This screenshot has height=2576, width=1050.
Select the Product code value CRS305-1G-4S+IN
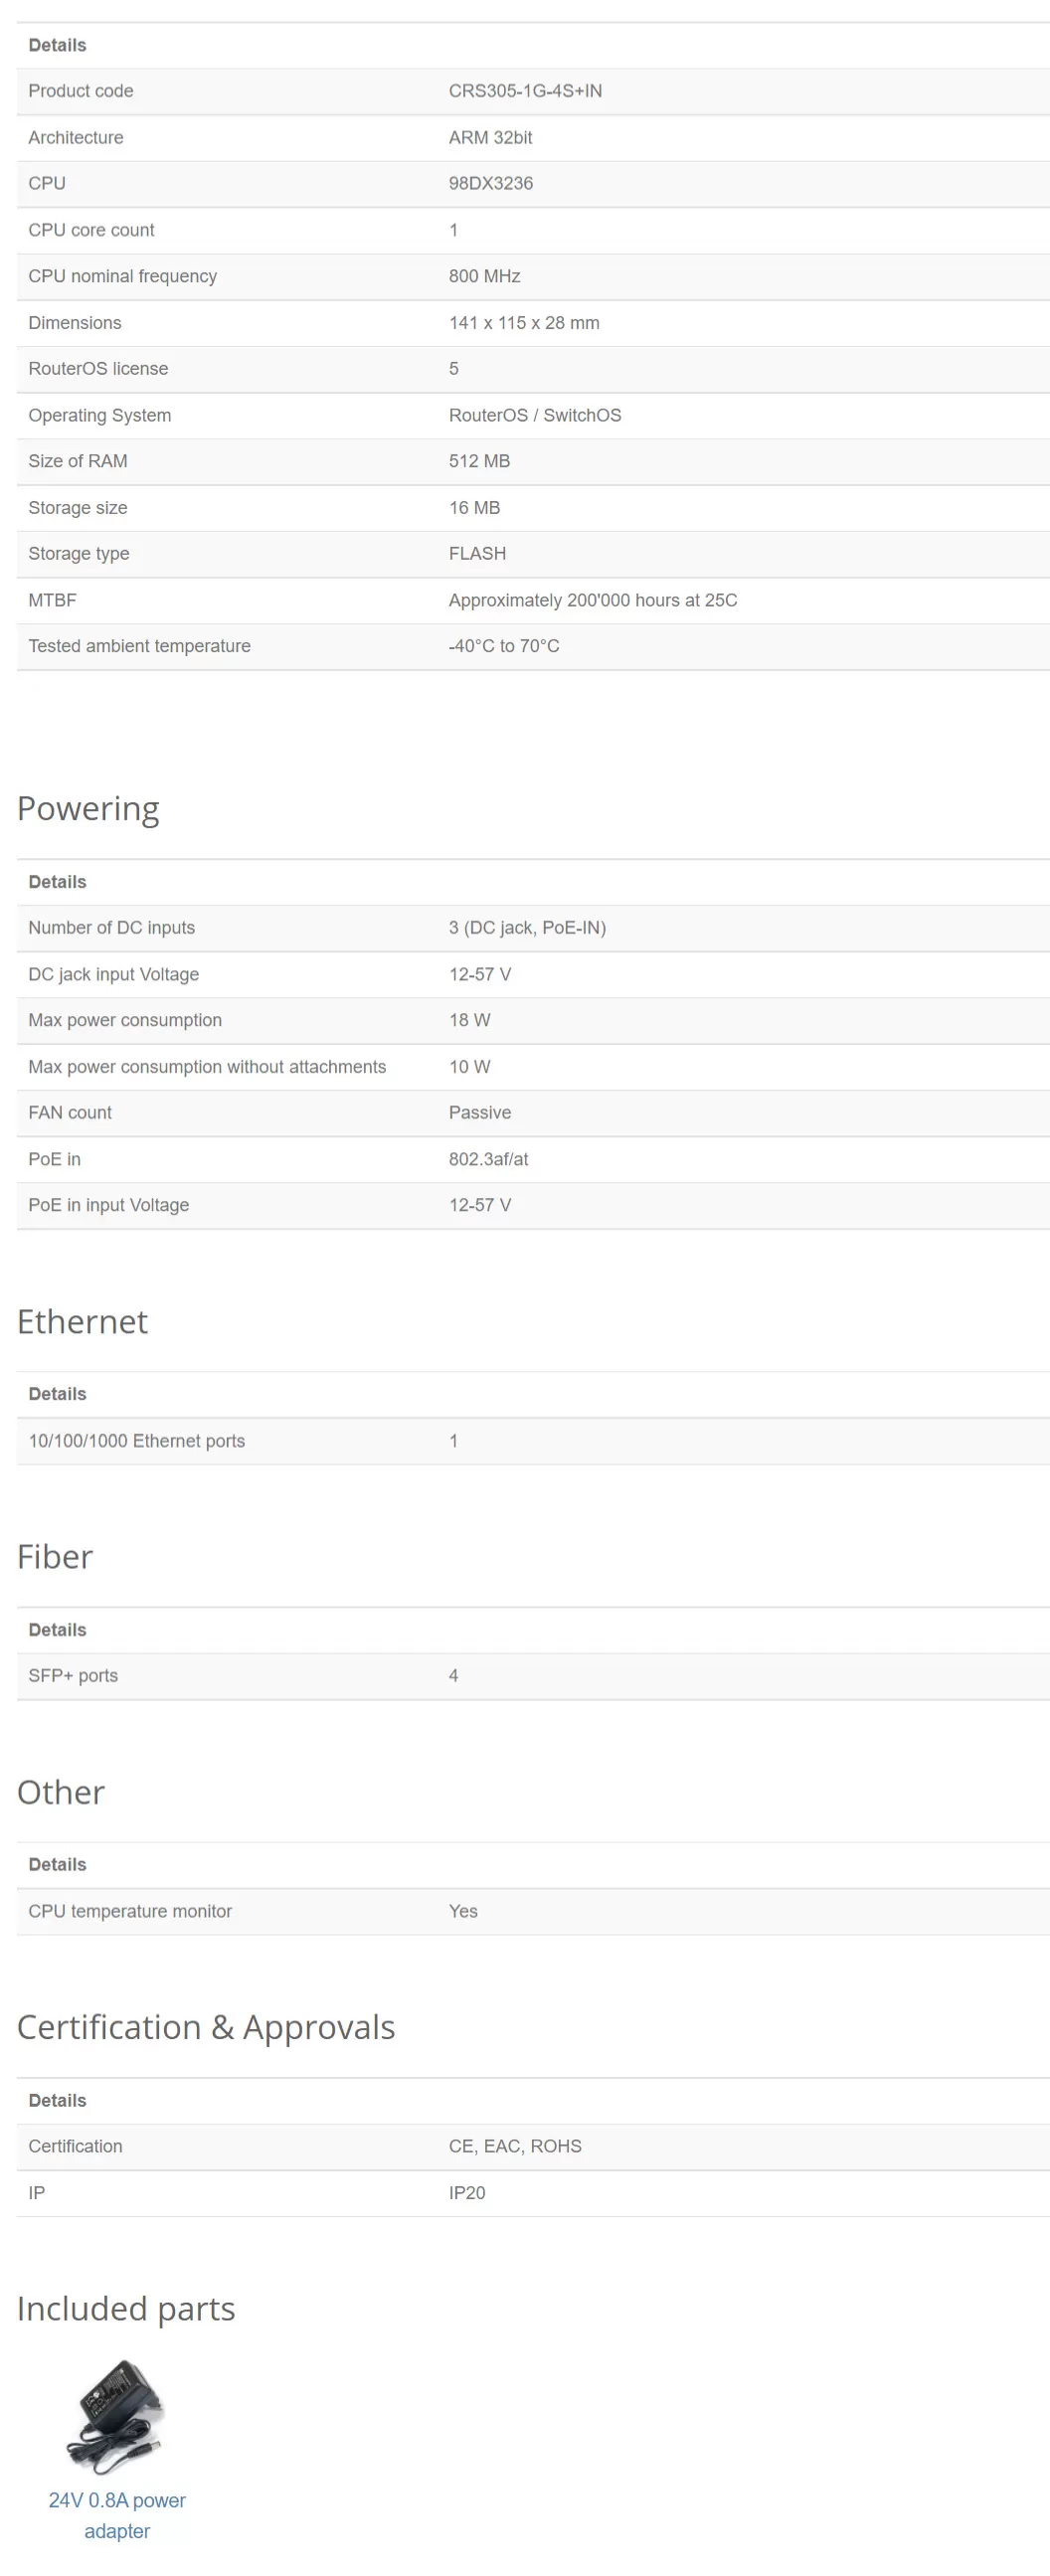525,91
